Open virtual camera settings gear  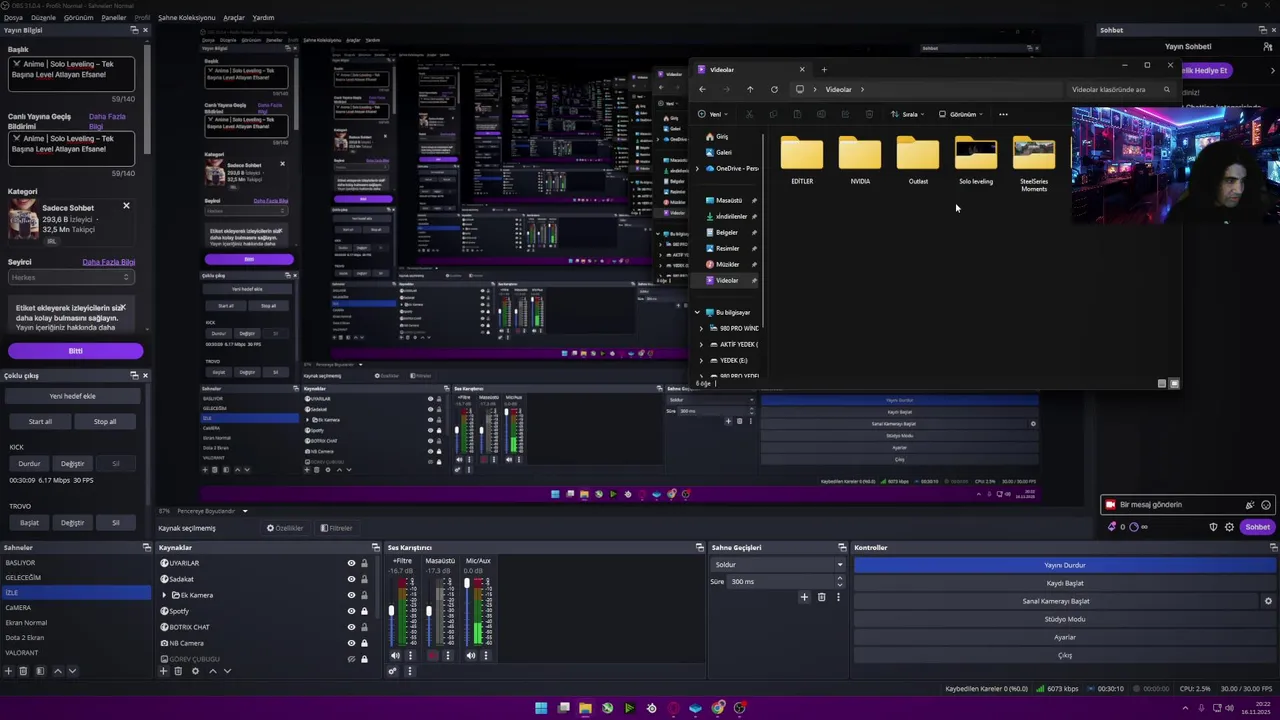coord(1268,601)
